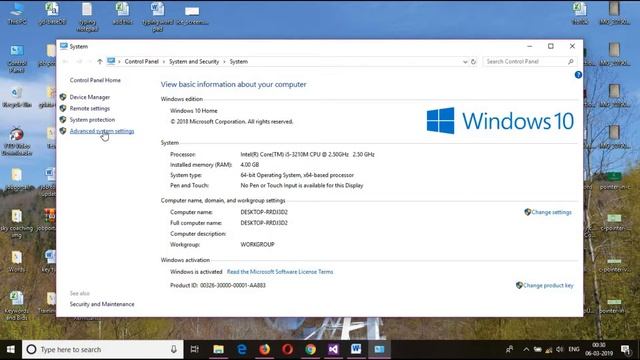The width and height of the screenshot is (640, 360).
Task: Select the This PC desktop icon
Action: (x=17, y=13)
